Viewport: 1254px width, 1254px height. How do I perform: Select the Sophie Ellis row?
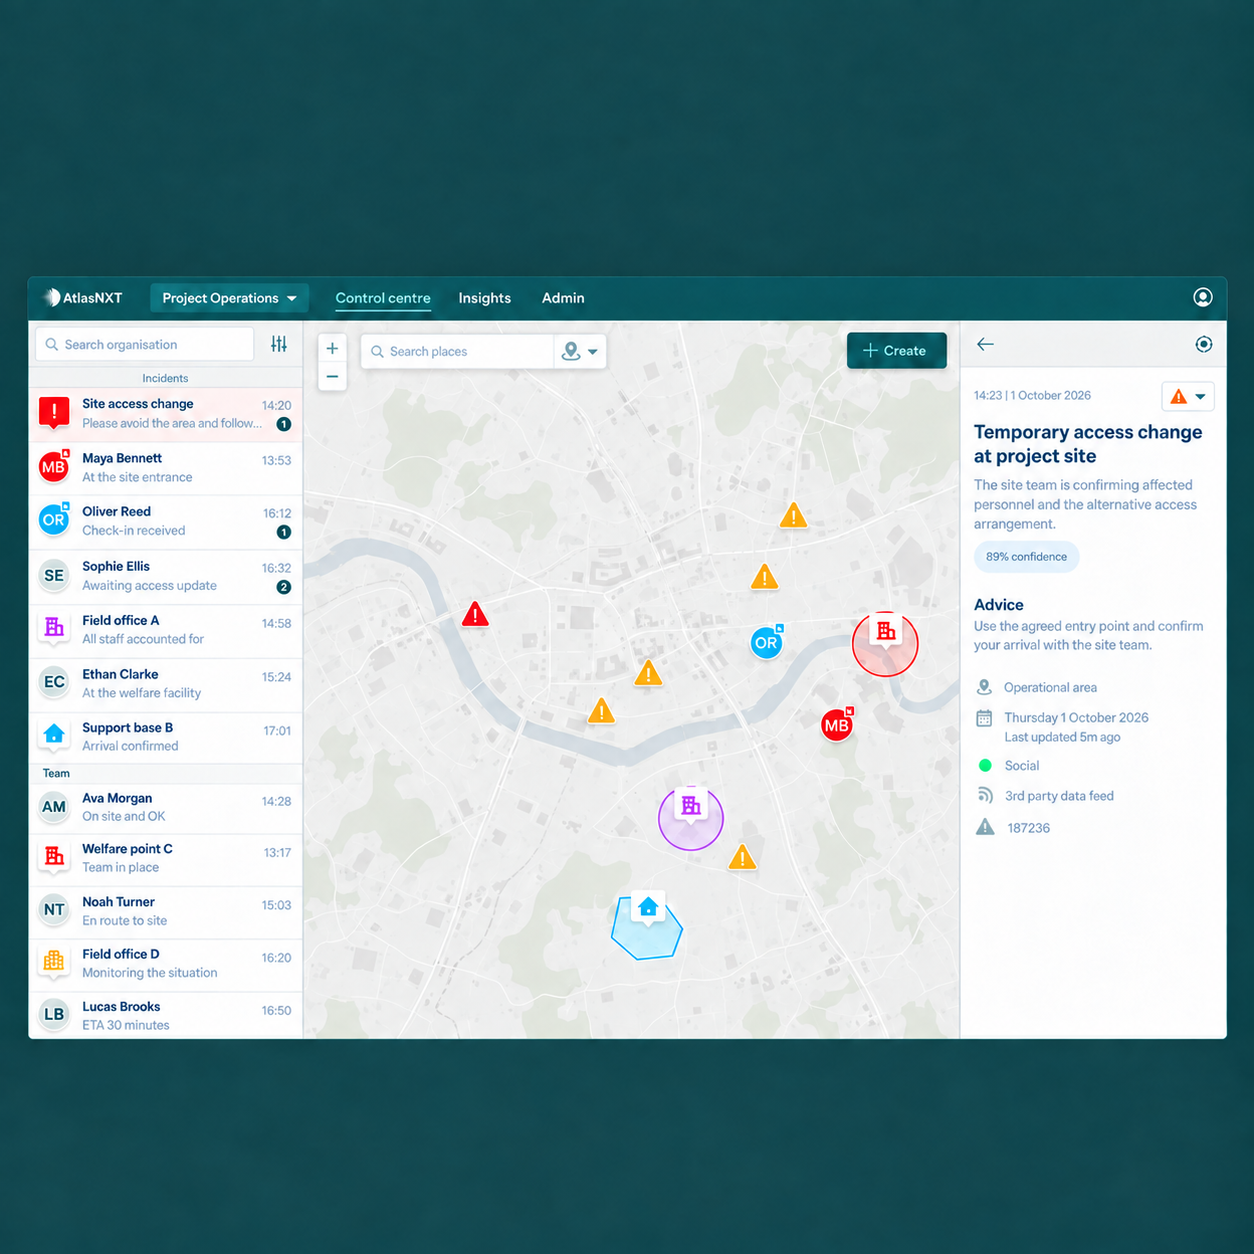point(165,576)
